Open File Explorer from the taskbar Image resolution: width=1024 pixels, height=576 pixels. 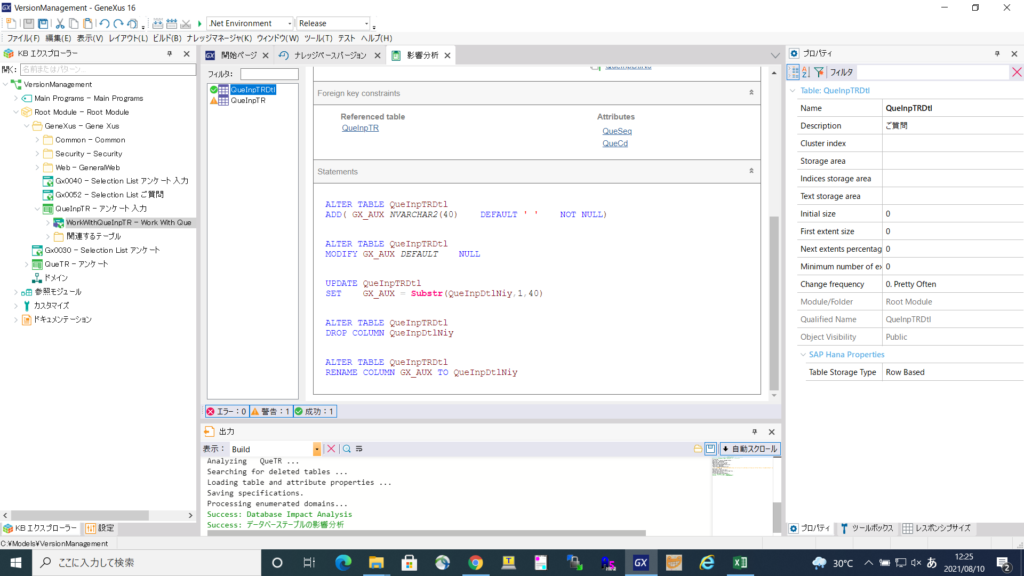click(376, 562)
